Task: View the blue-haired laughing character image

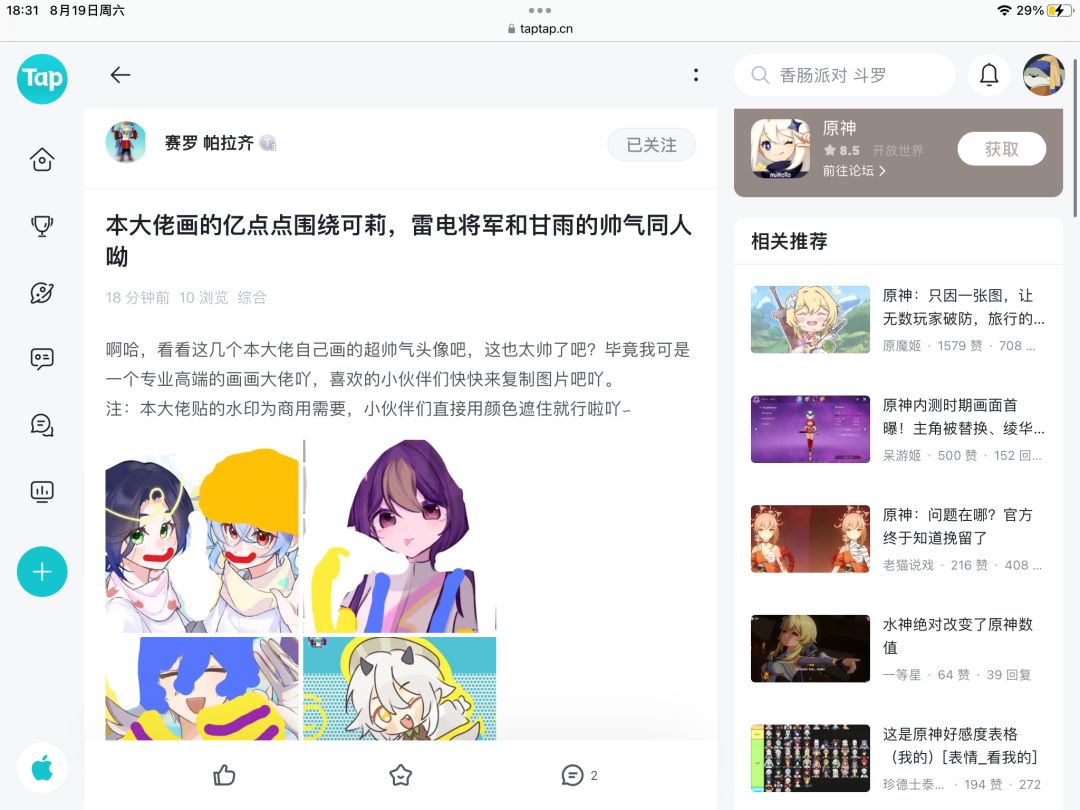Action: point(202,689)
